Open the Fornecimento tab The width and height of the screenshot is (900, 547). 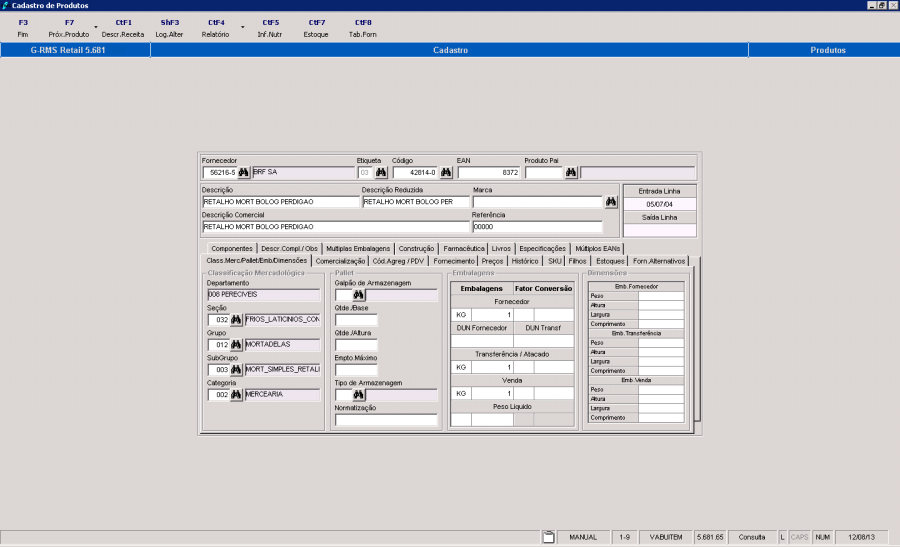tap(454, 261)
